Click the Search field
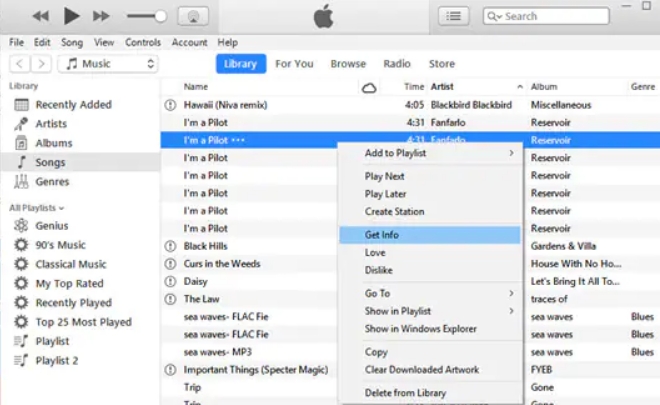 click(x=546, y=16)
